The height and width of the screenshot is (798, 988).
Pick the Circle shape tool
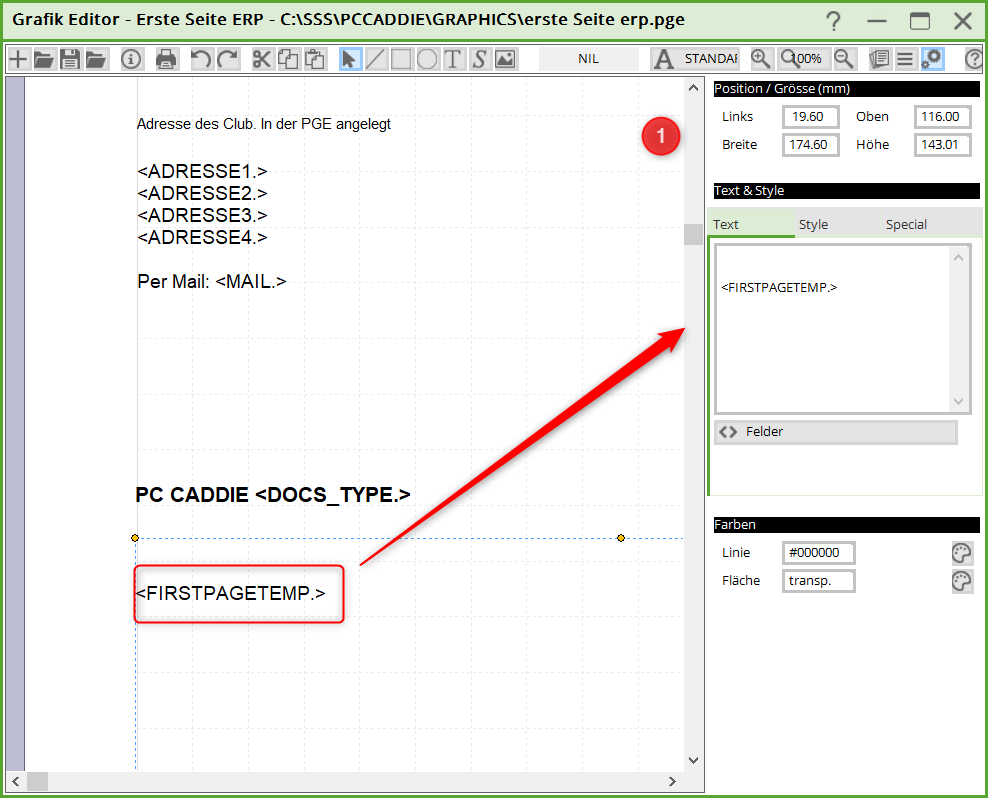point(427,59)
